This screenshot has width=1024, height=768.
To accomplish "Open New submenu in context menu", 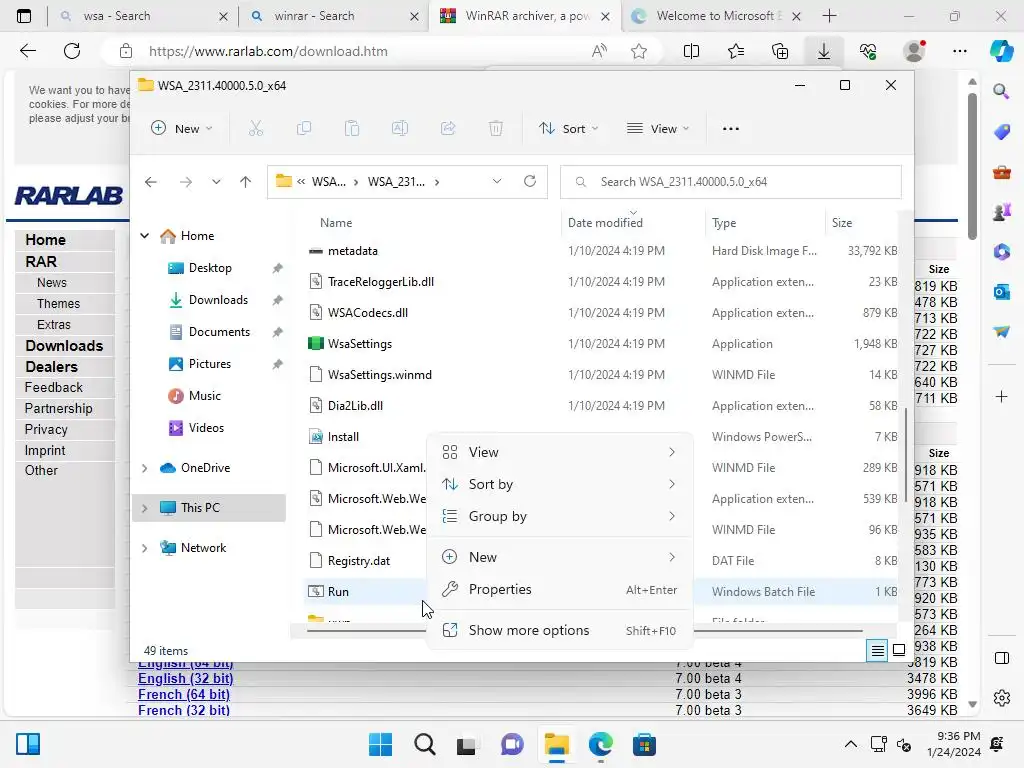I will click(x=559, y=557).
